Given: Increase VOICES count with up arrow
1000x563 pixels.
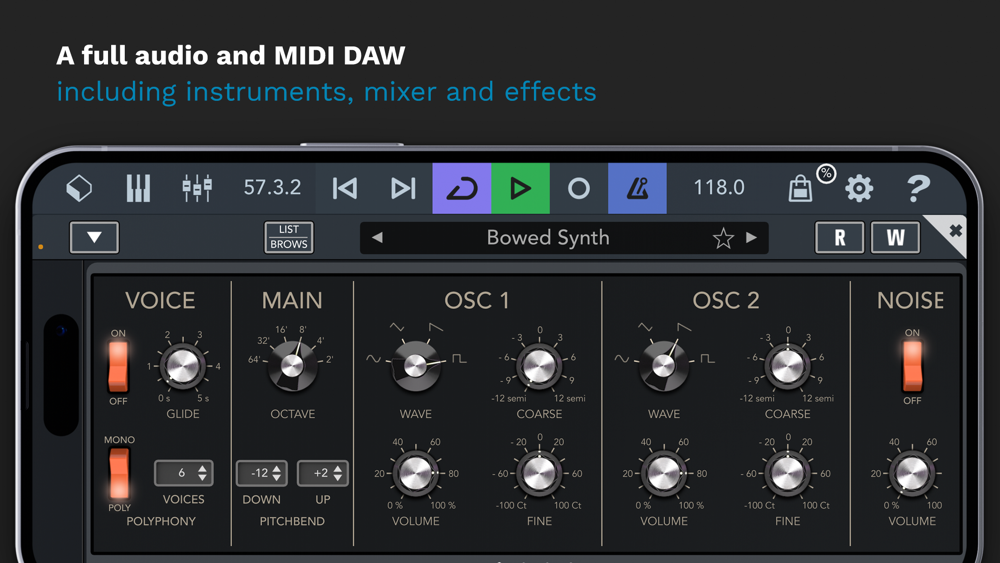Looking at the screenshot, I should pyautogui.click(x=202, y=469).
